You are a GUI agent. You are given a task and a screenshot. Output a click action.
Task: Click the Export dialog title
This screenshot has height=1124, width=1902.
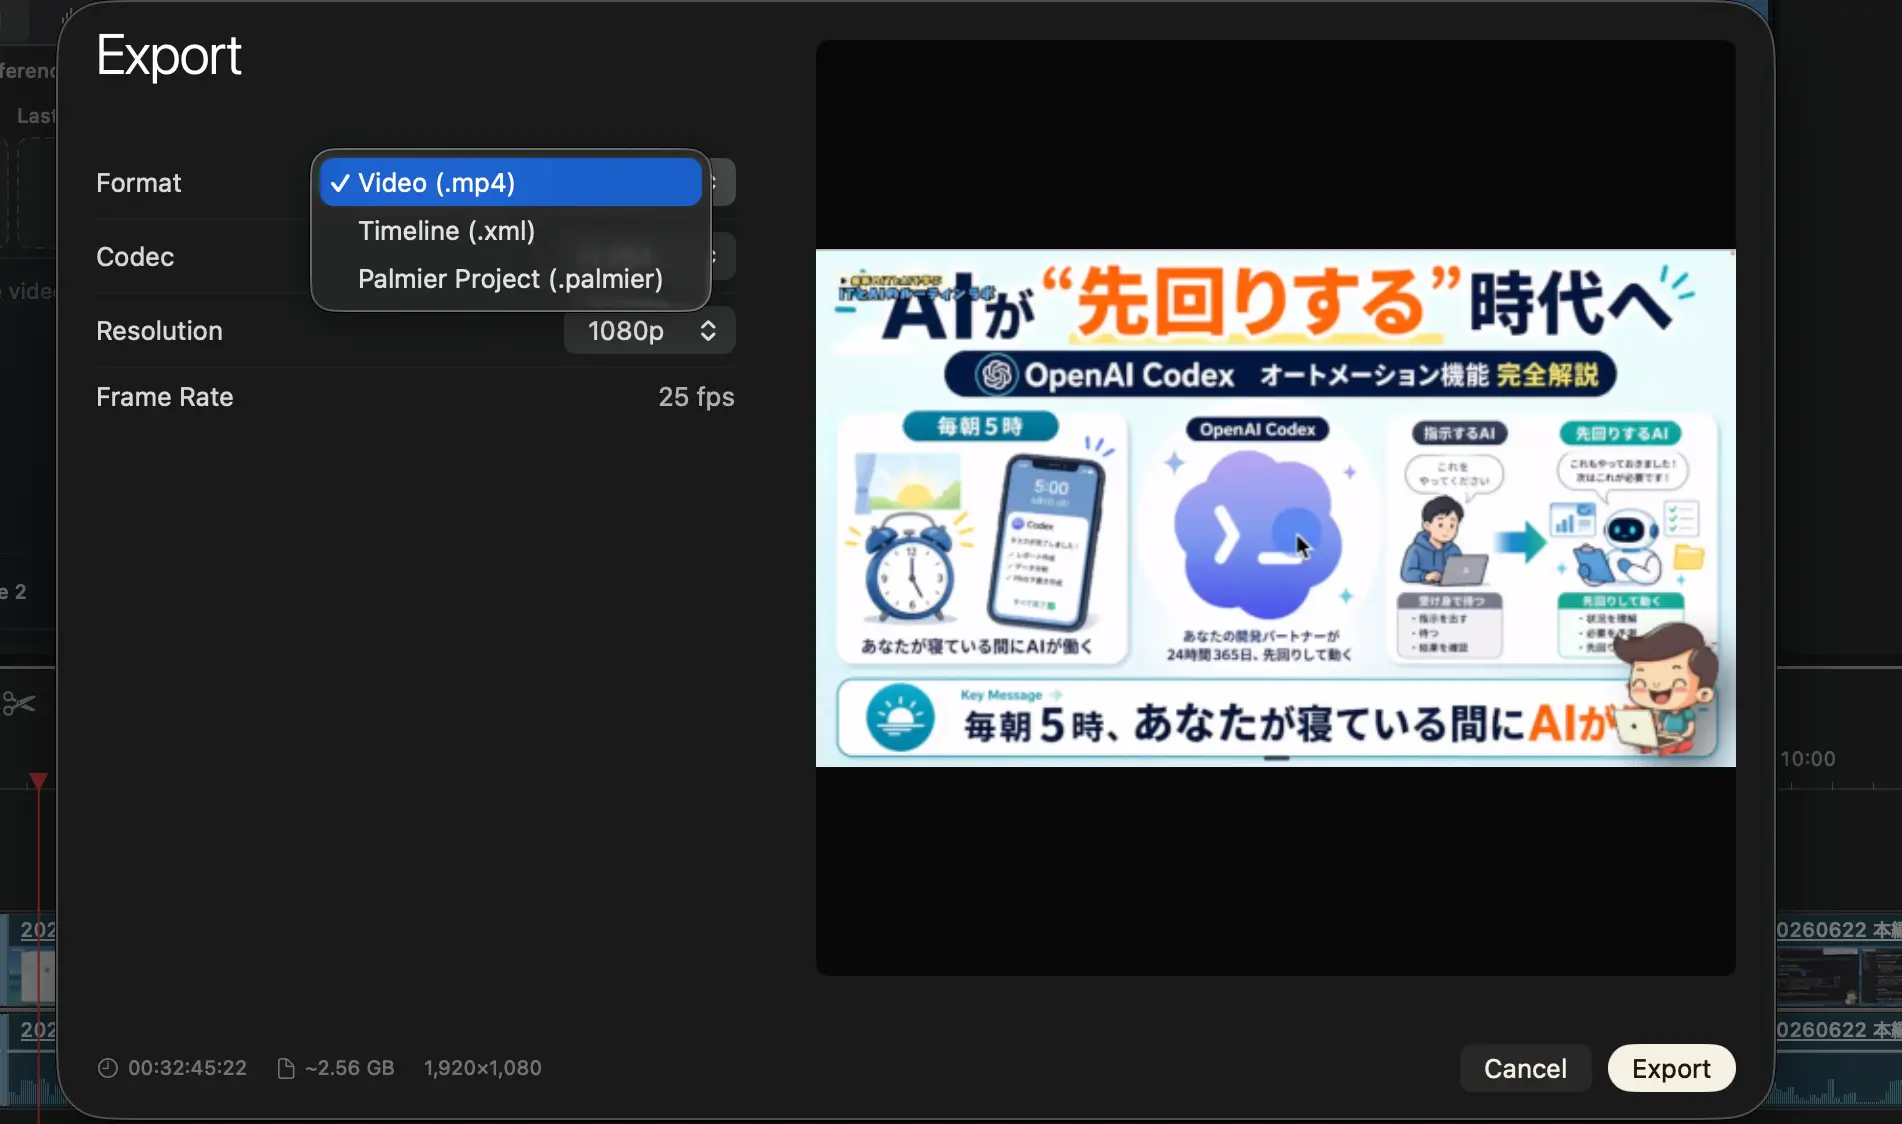coord(168,55)
